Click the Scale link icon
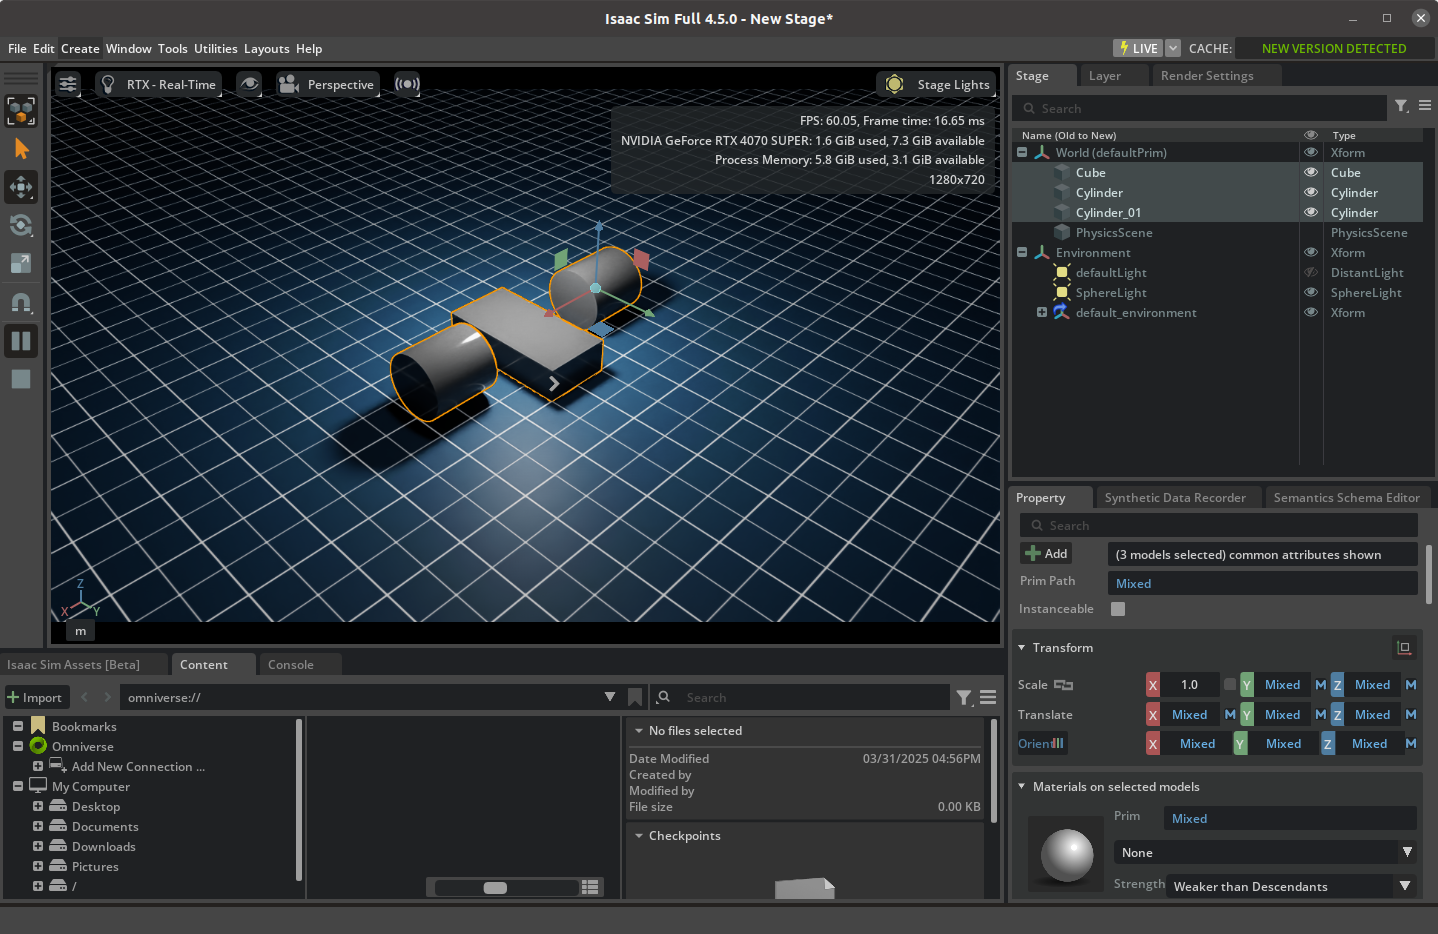 pos(1063,685)
